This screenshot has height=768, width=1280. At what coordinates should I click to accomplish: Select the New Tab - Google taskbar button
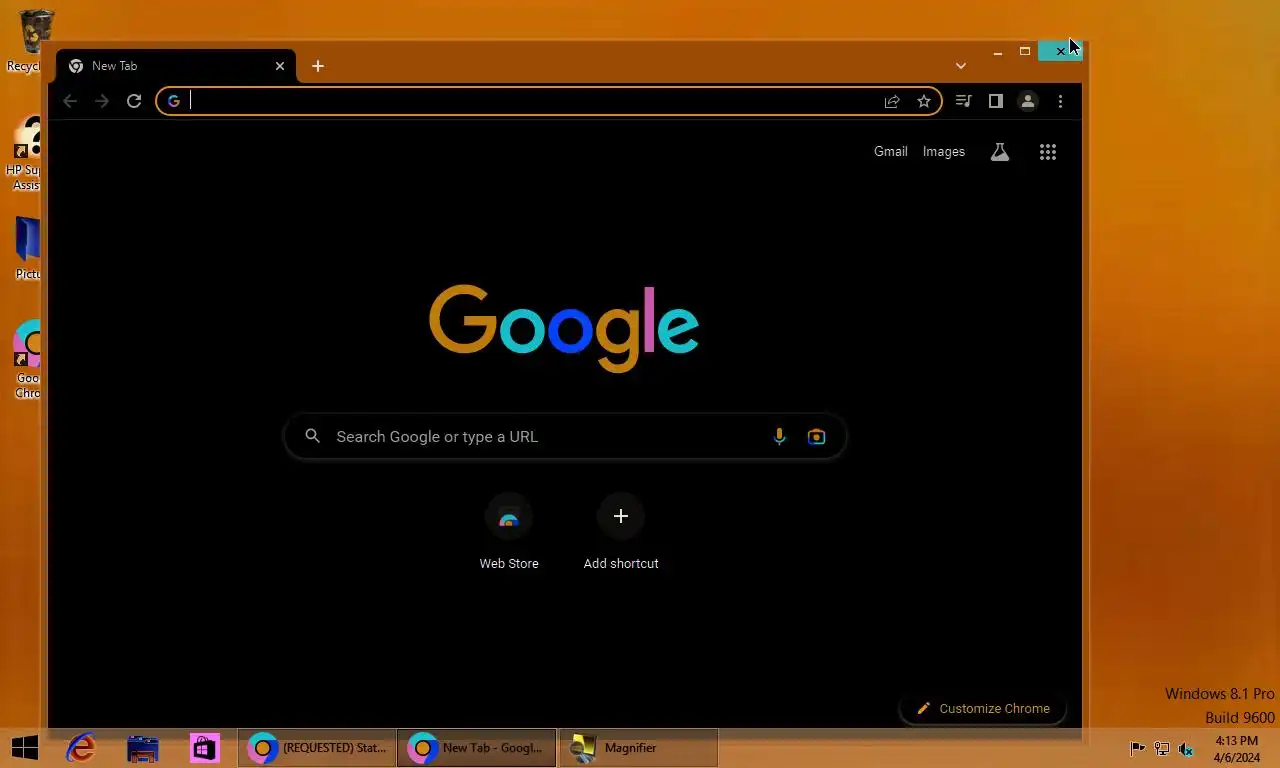pyautogui.click(x=477, y=747)
